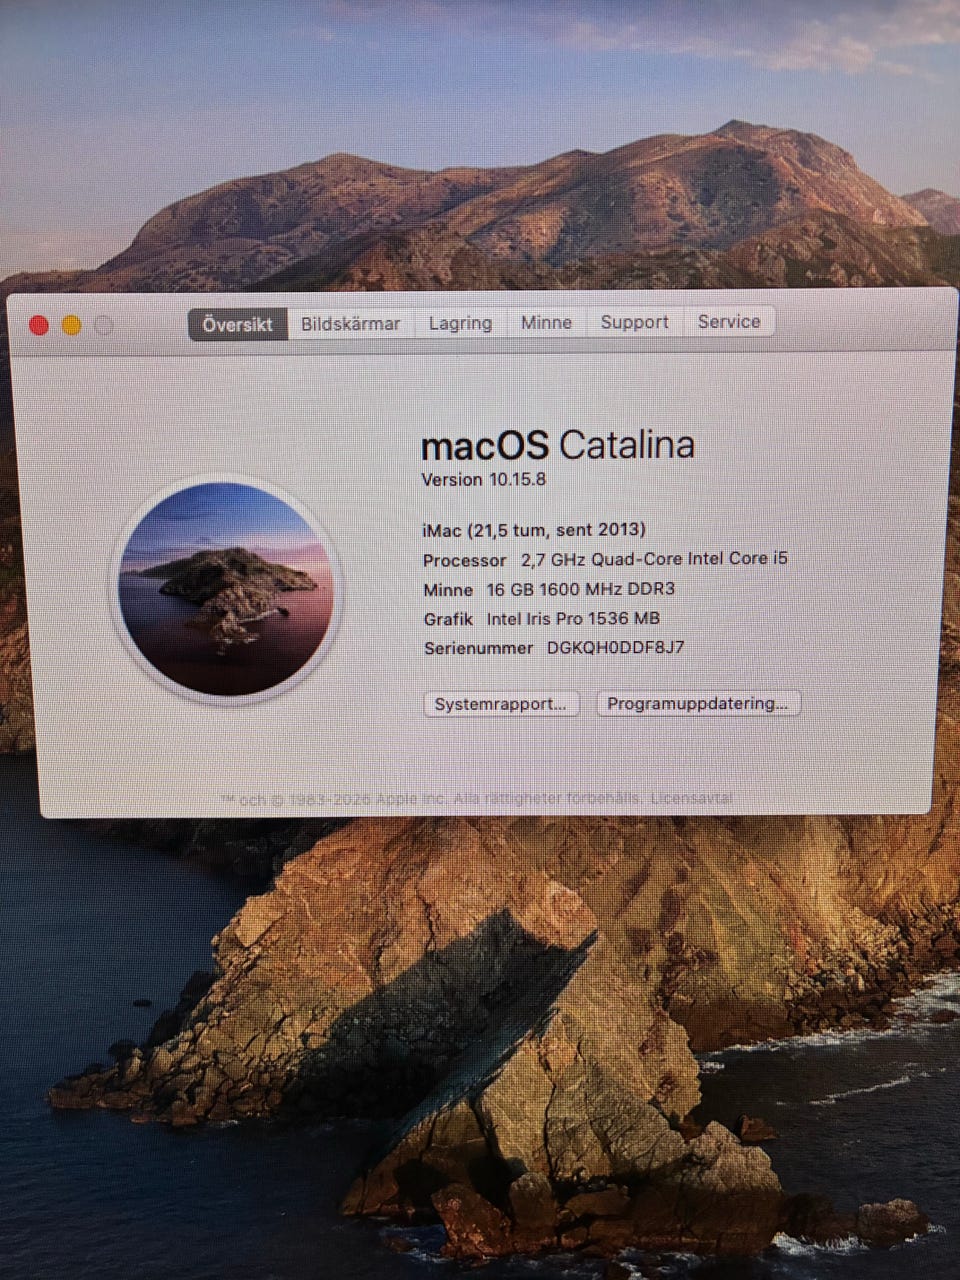Open the Support tab
This screenshot has width=960, height=1280.
click(x=634, y=322)
